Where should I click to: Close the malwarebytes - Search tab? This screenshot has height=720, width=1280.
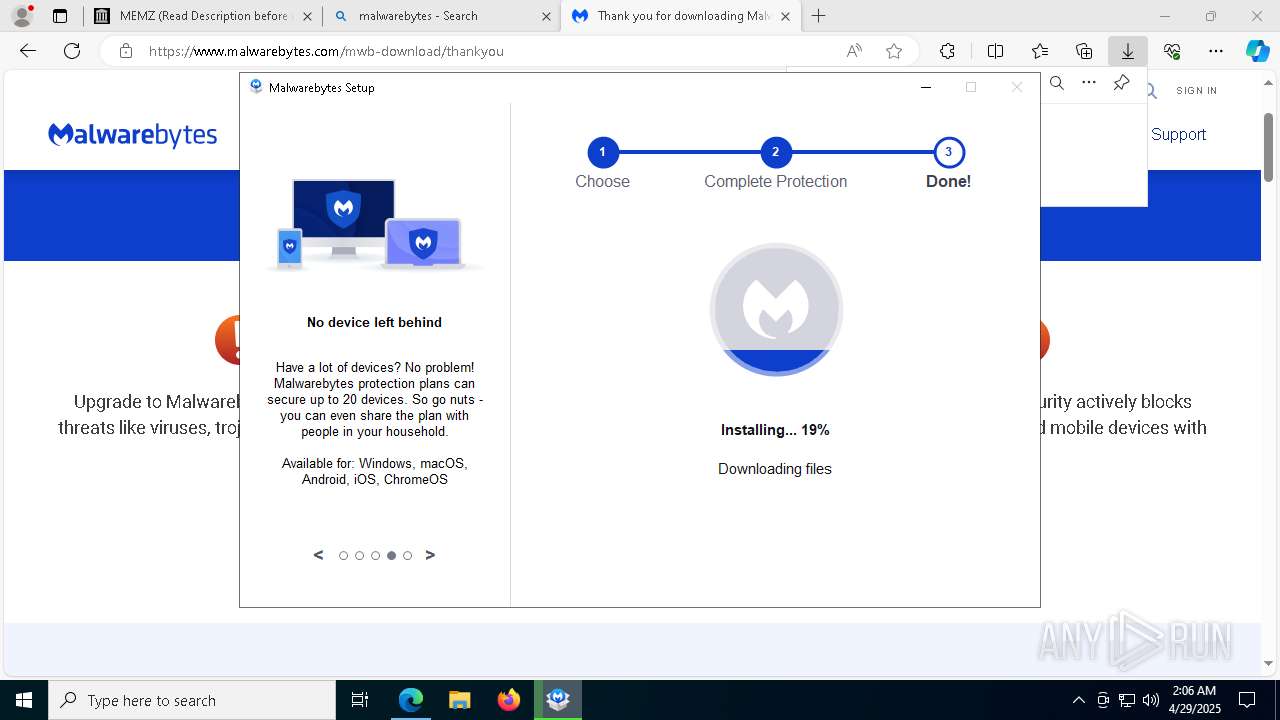pos(546,16)
